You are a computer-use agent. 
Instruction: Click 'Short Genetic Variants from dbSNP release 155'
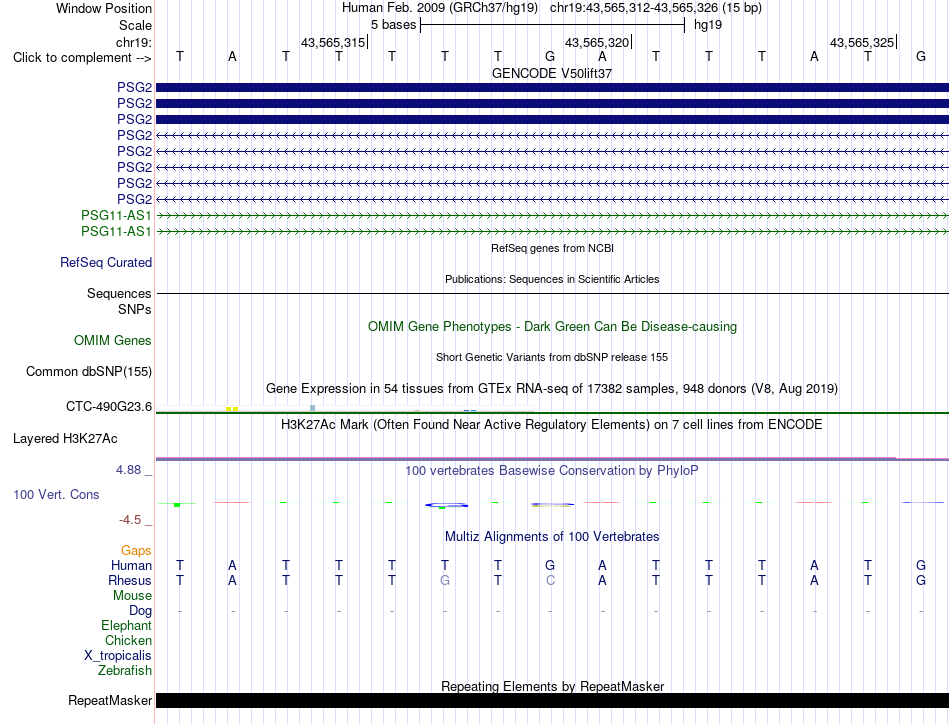click(552, 357)
